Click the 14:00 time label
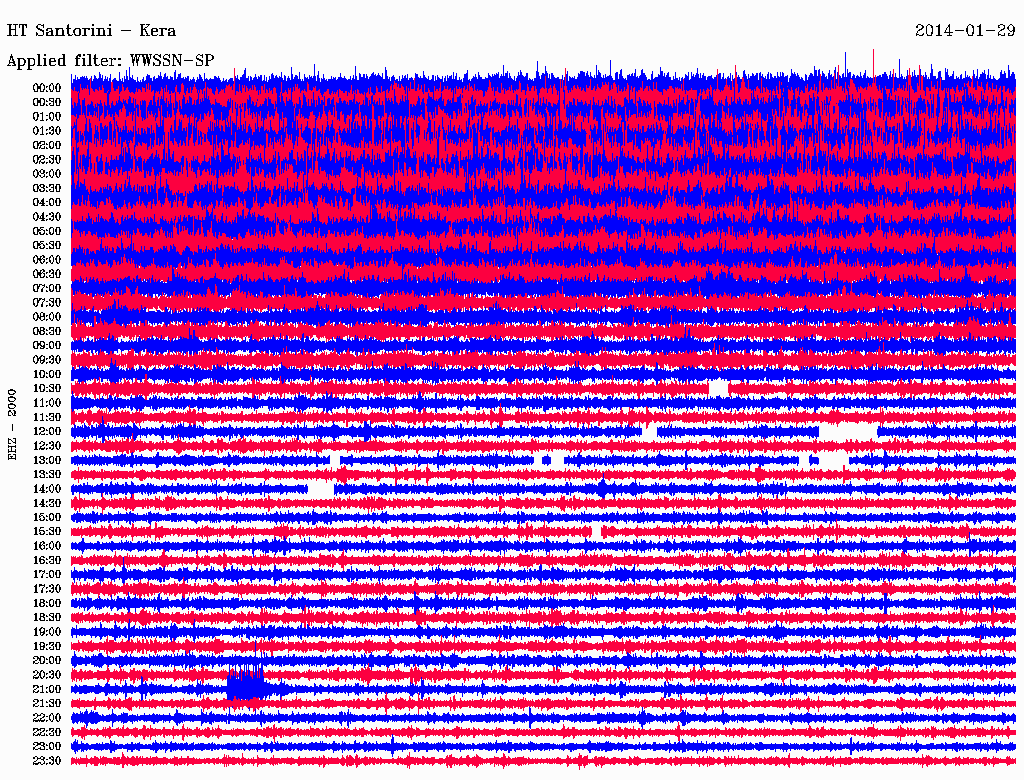Viewport: 1024px width, 780px height. (x=47, y=489)
